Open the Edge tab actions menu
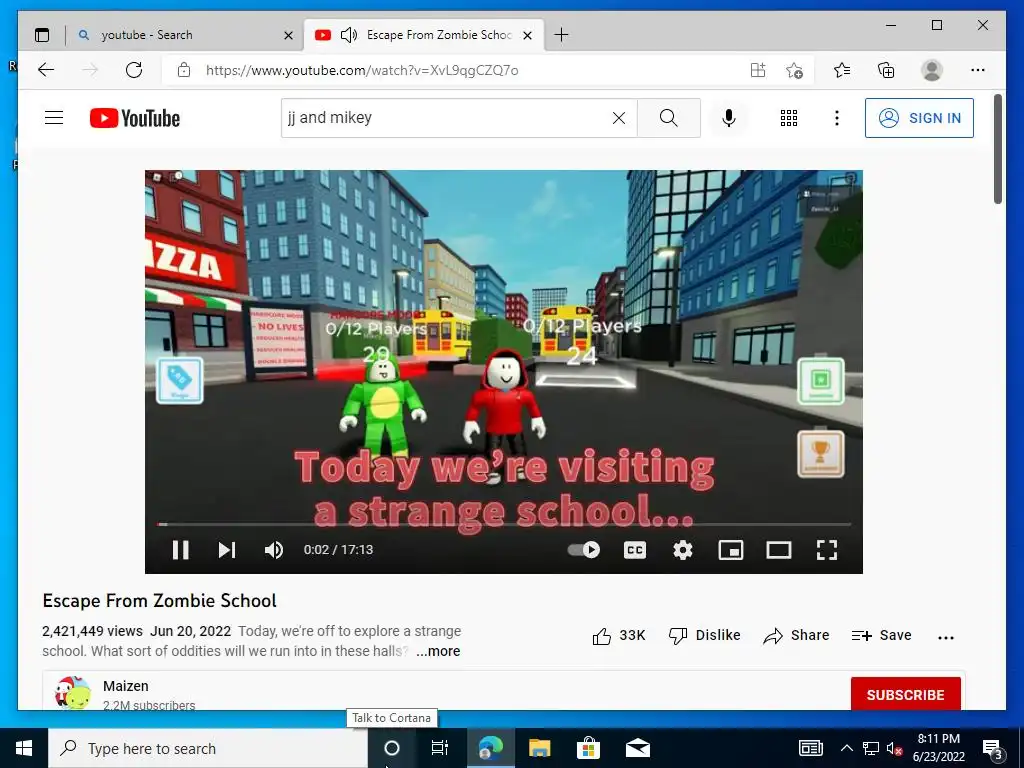Viewport: 1024px width, 768px height. 42,35
